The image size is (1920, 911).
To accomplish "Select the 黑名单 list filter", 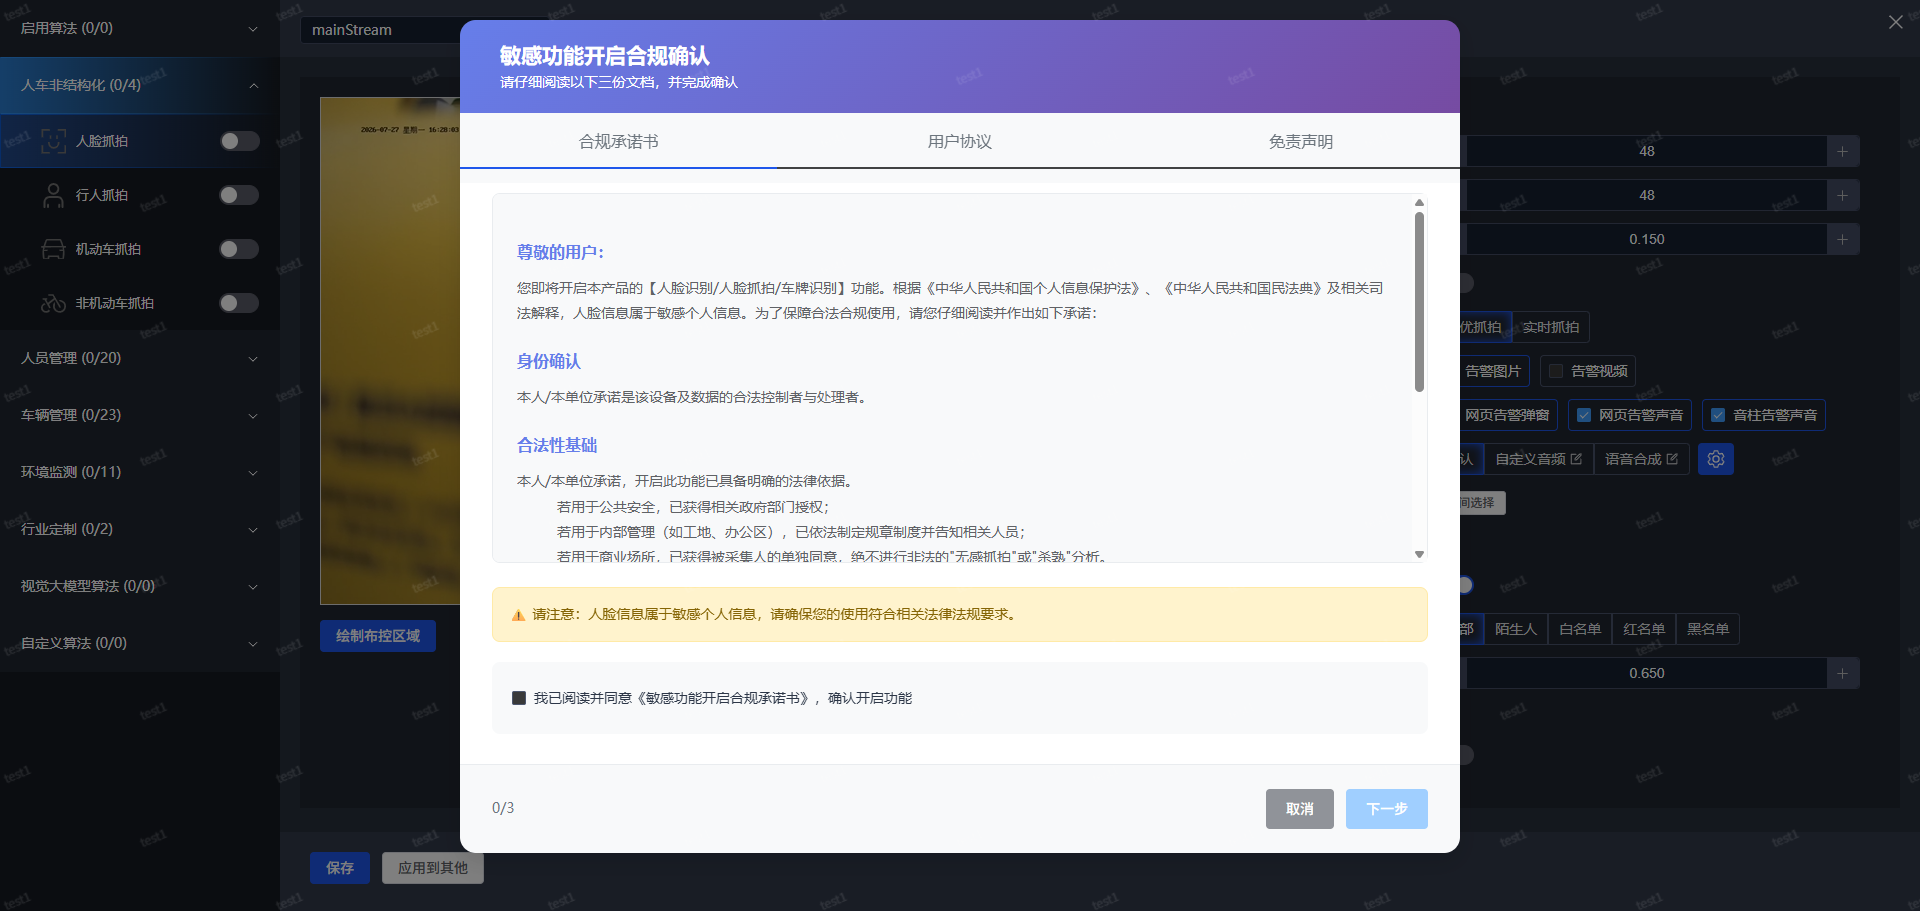I will pyautogui.click(x=1708, y=629).
